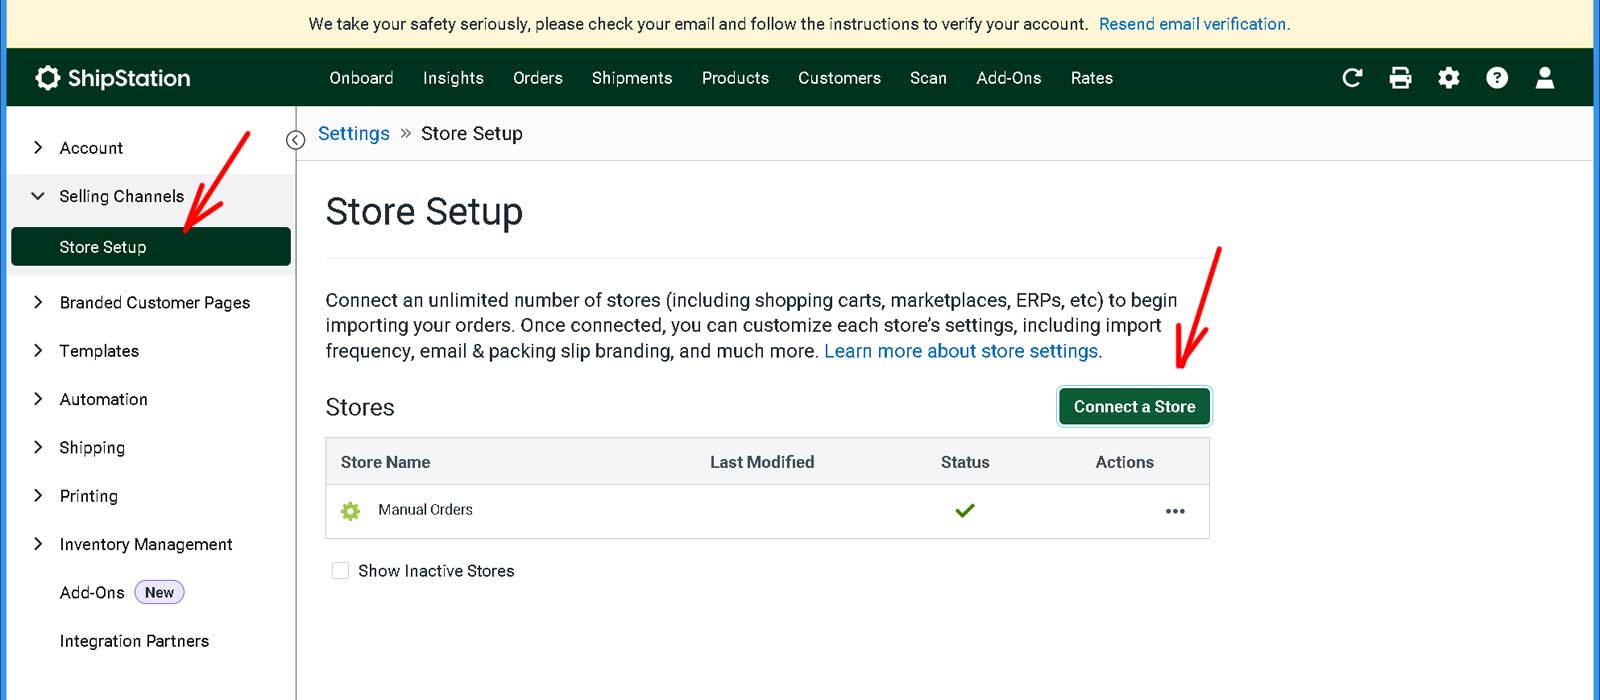Click the Manual Orders gear icon

[x=350, y=511]
